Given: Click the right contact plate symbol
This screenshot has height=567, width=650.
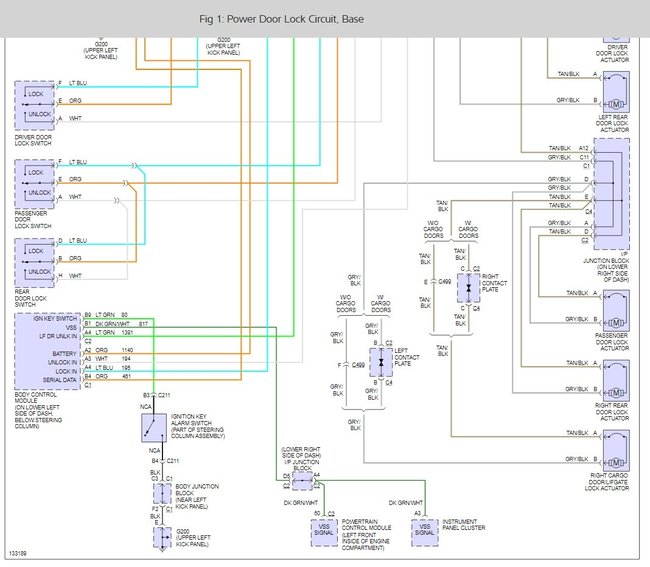Looking at the screenshot, I should [x=468, y=288].
